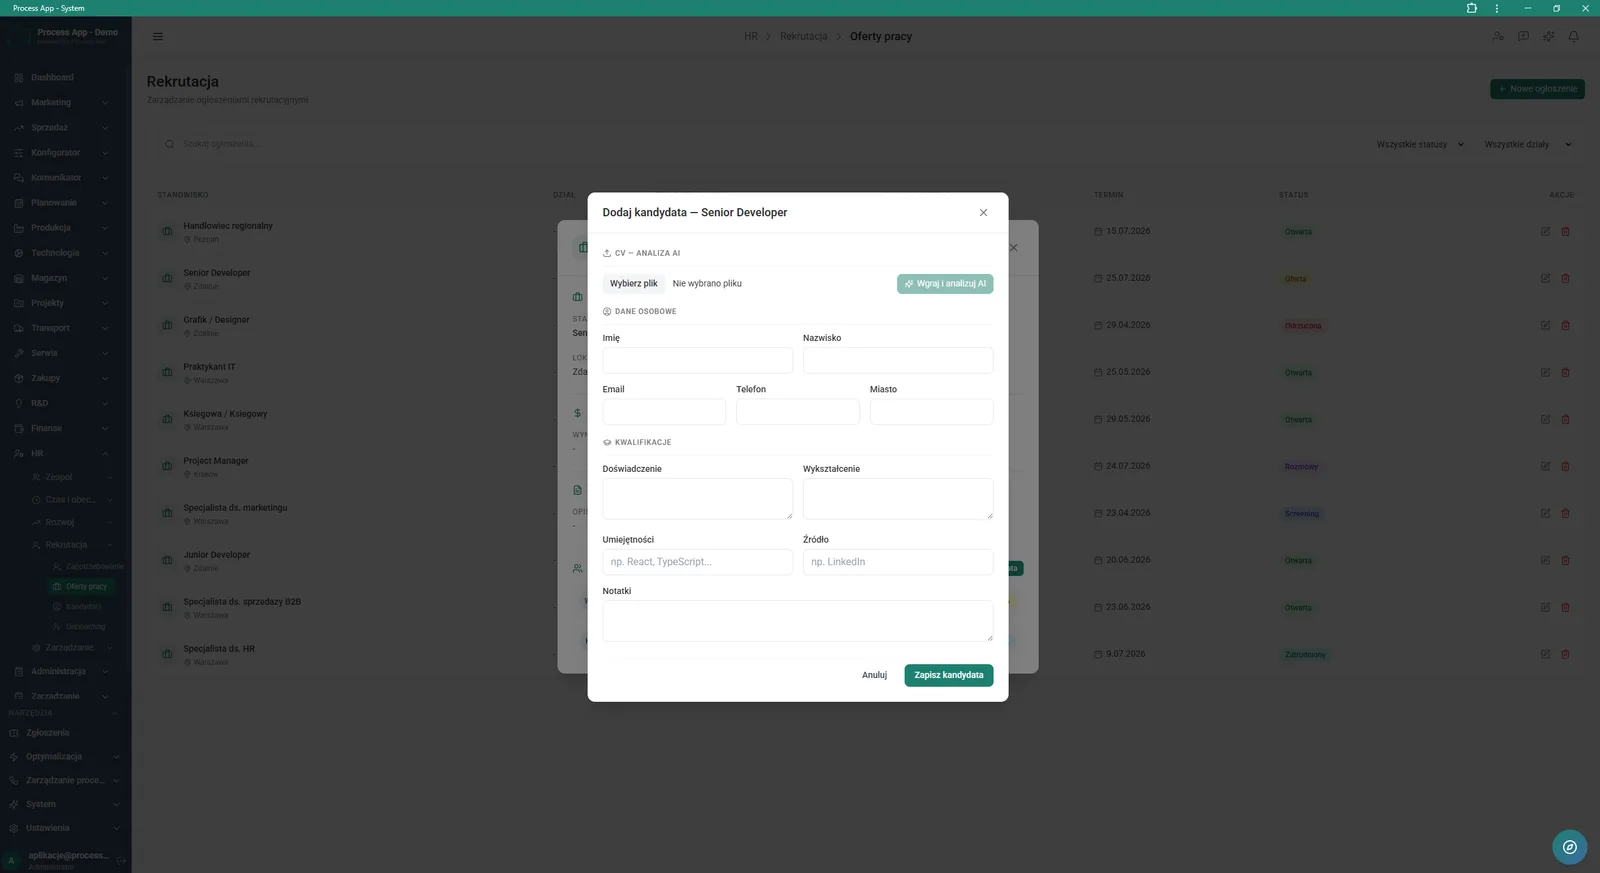Delete the Specjalista ds. HR listing icon
The height and width of the screenshot is (873, 1600).
[x=1566, y=655]
